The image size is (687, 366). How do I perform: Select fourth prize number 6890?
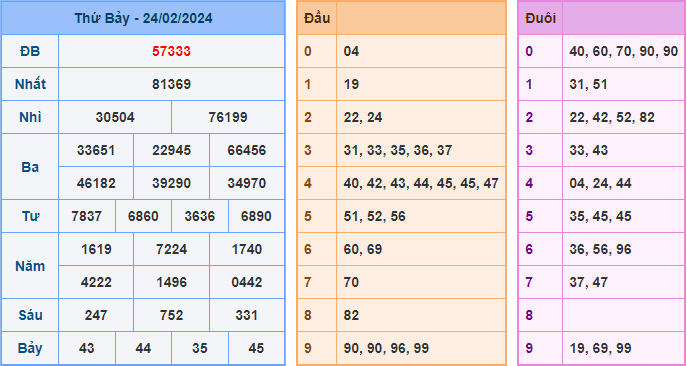[256, 216]
